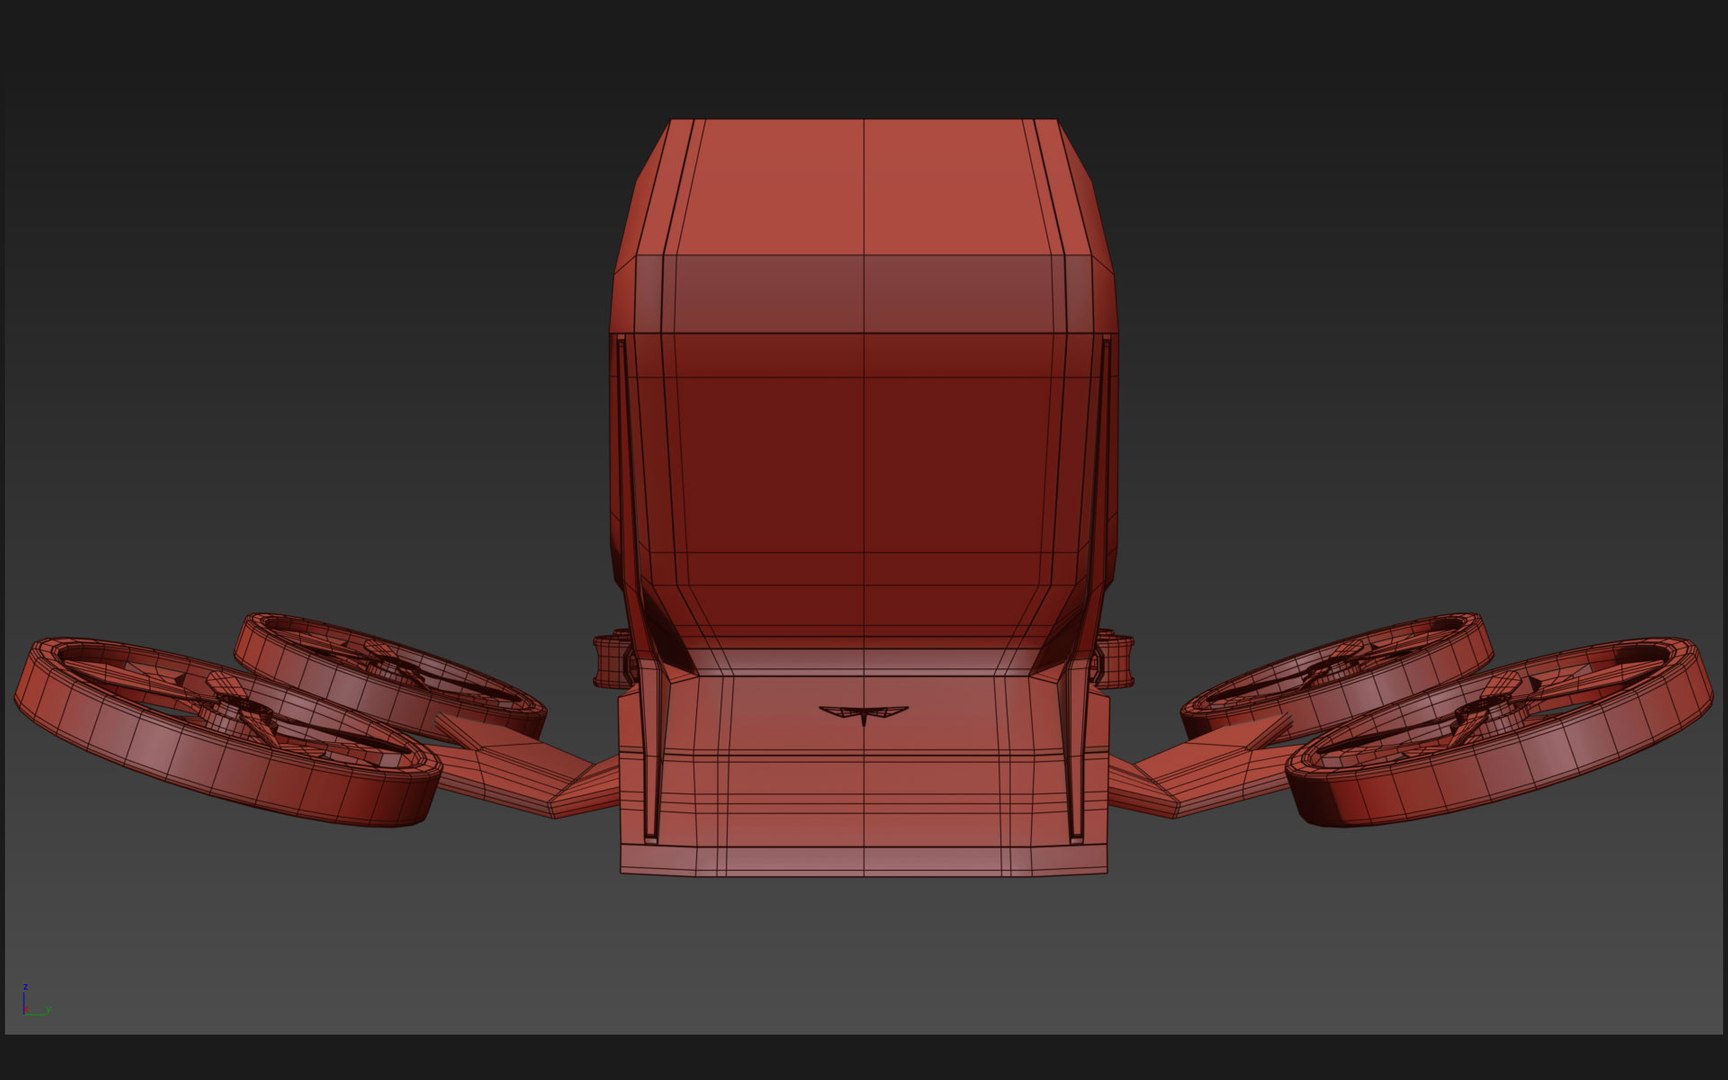Image resolution: width=1728 pixels, height=1080 pixels.
Task: Click the XYZ axis gizmo in viewport corner
Action: click(35, 1001)
